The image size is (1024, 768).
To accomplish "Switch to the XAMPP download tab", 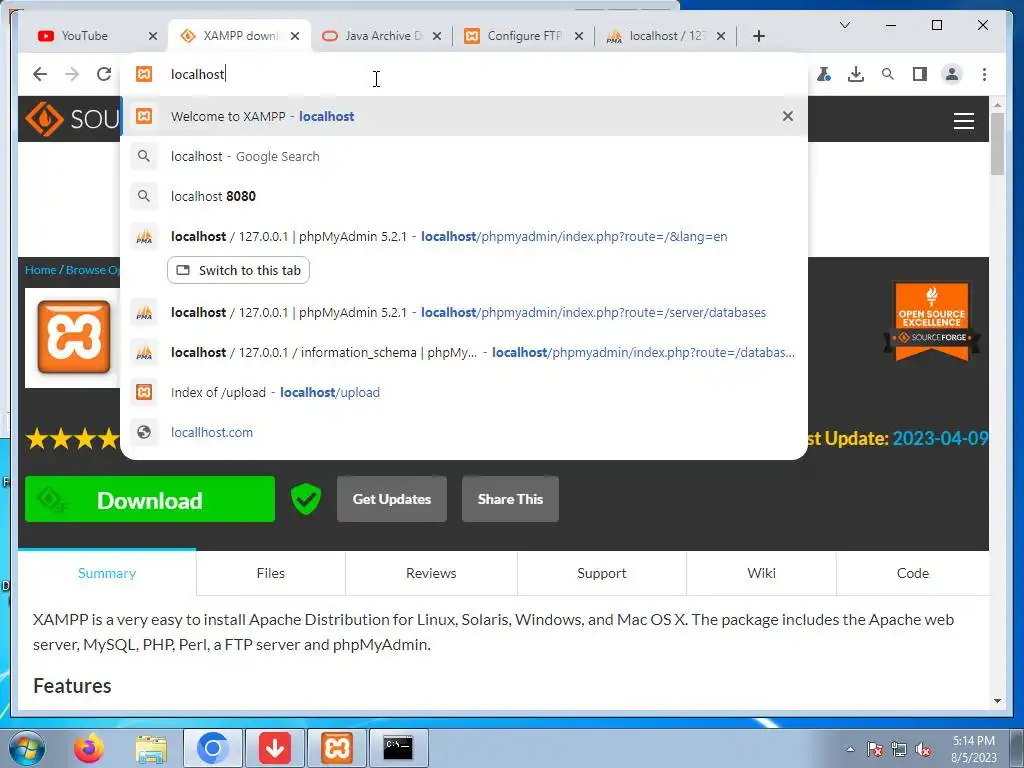I will coord(232,36).
